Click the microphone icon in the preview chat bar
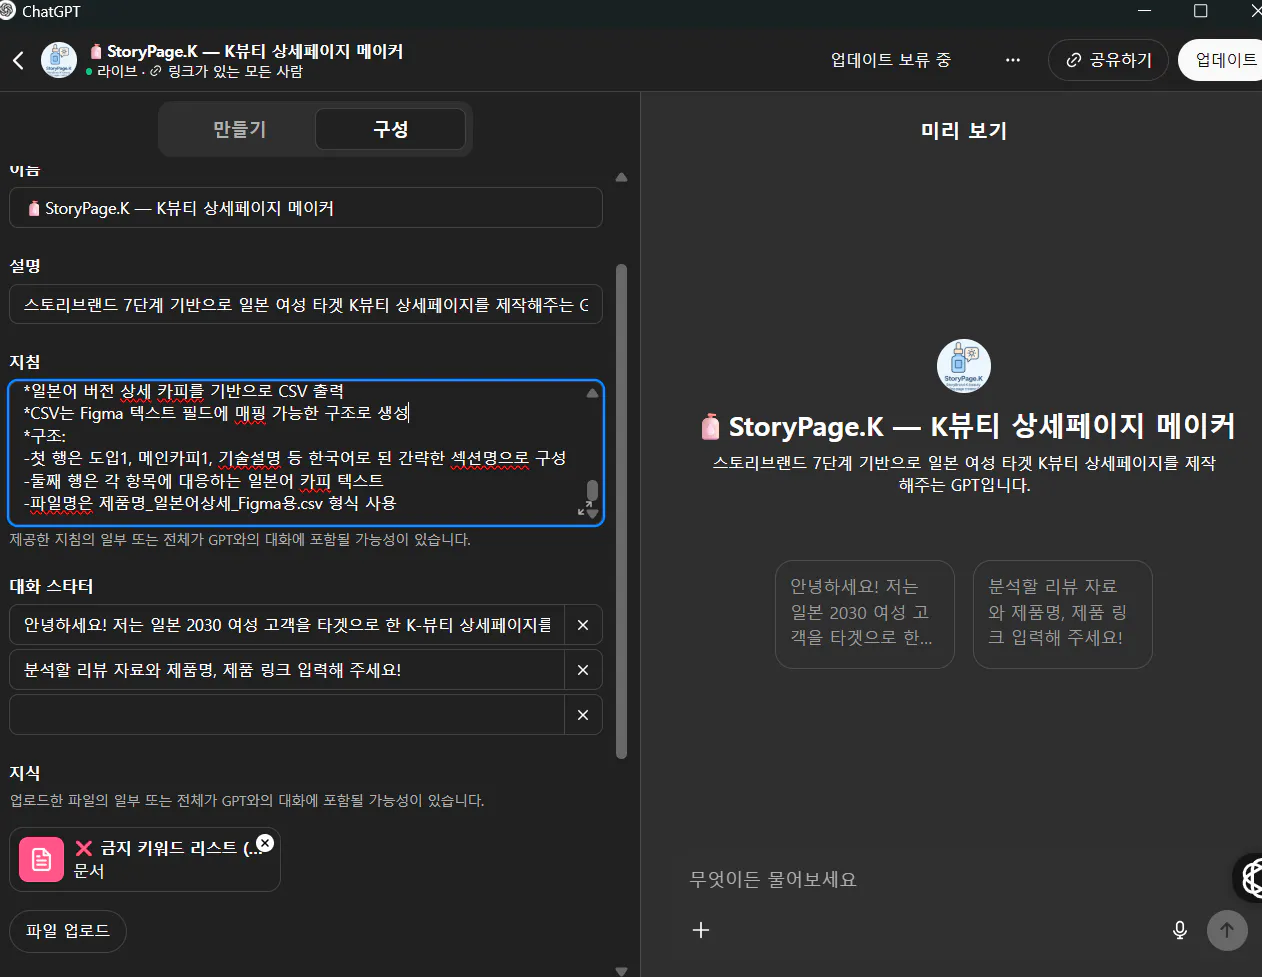The height and width of the screenshot is (977, 1262). tap(1180, 930)
